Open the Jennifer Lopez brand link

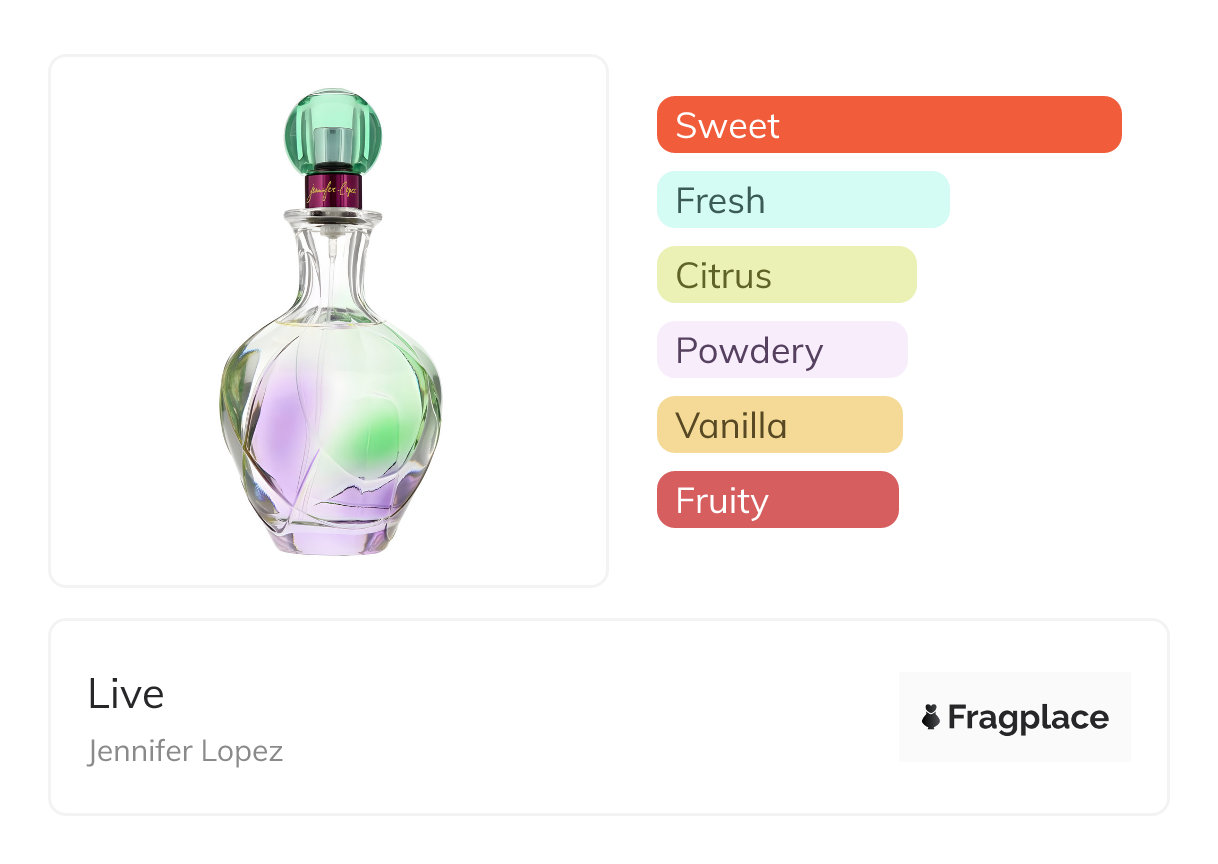[185, 751]
